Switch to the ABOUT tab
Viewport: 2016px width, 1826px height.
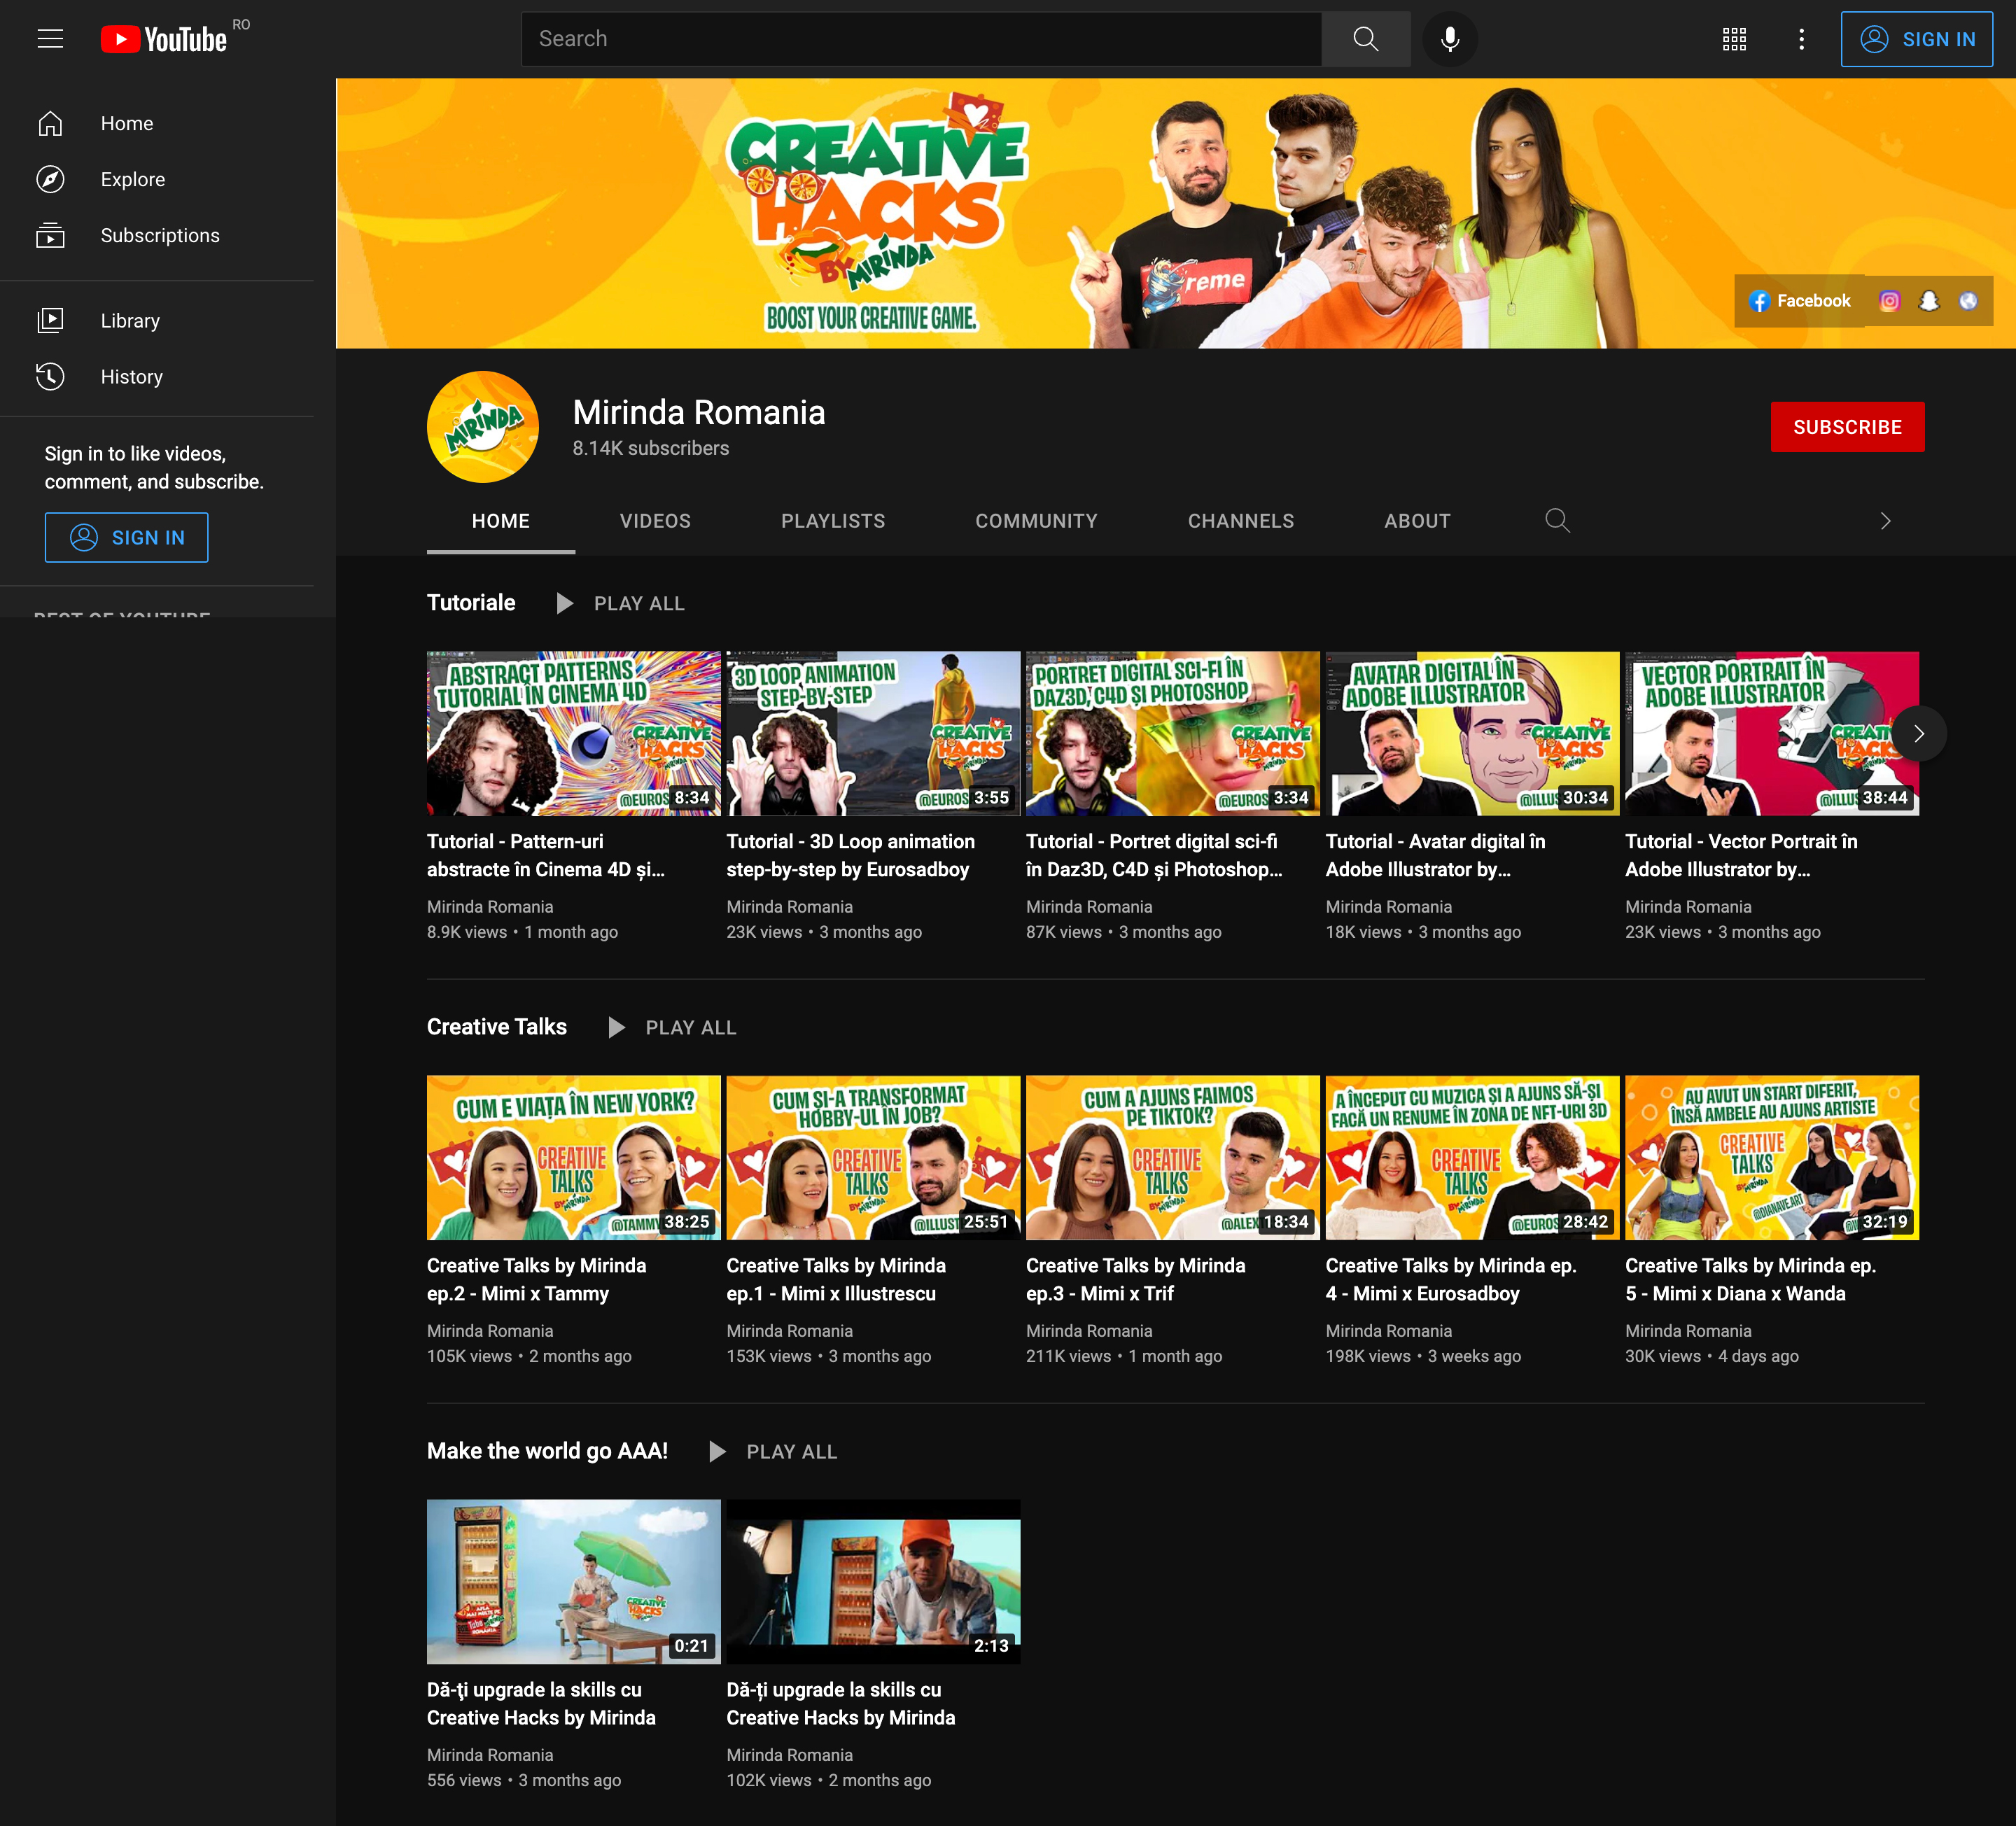click(1417, 521)
